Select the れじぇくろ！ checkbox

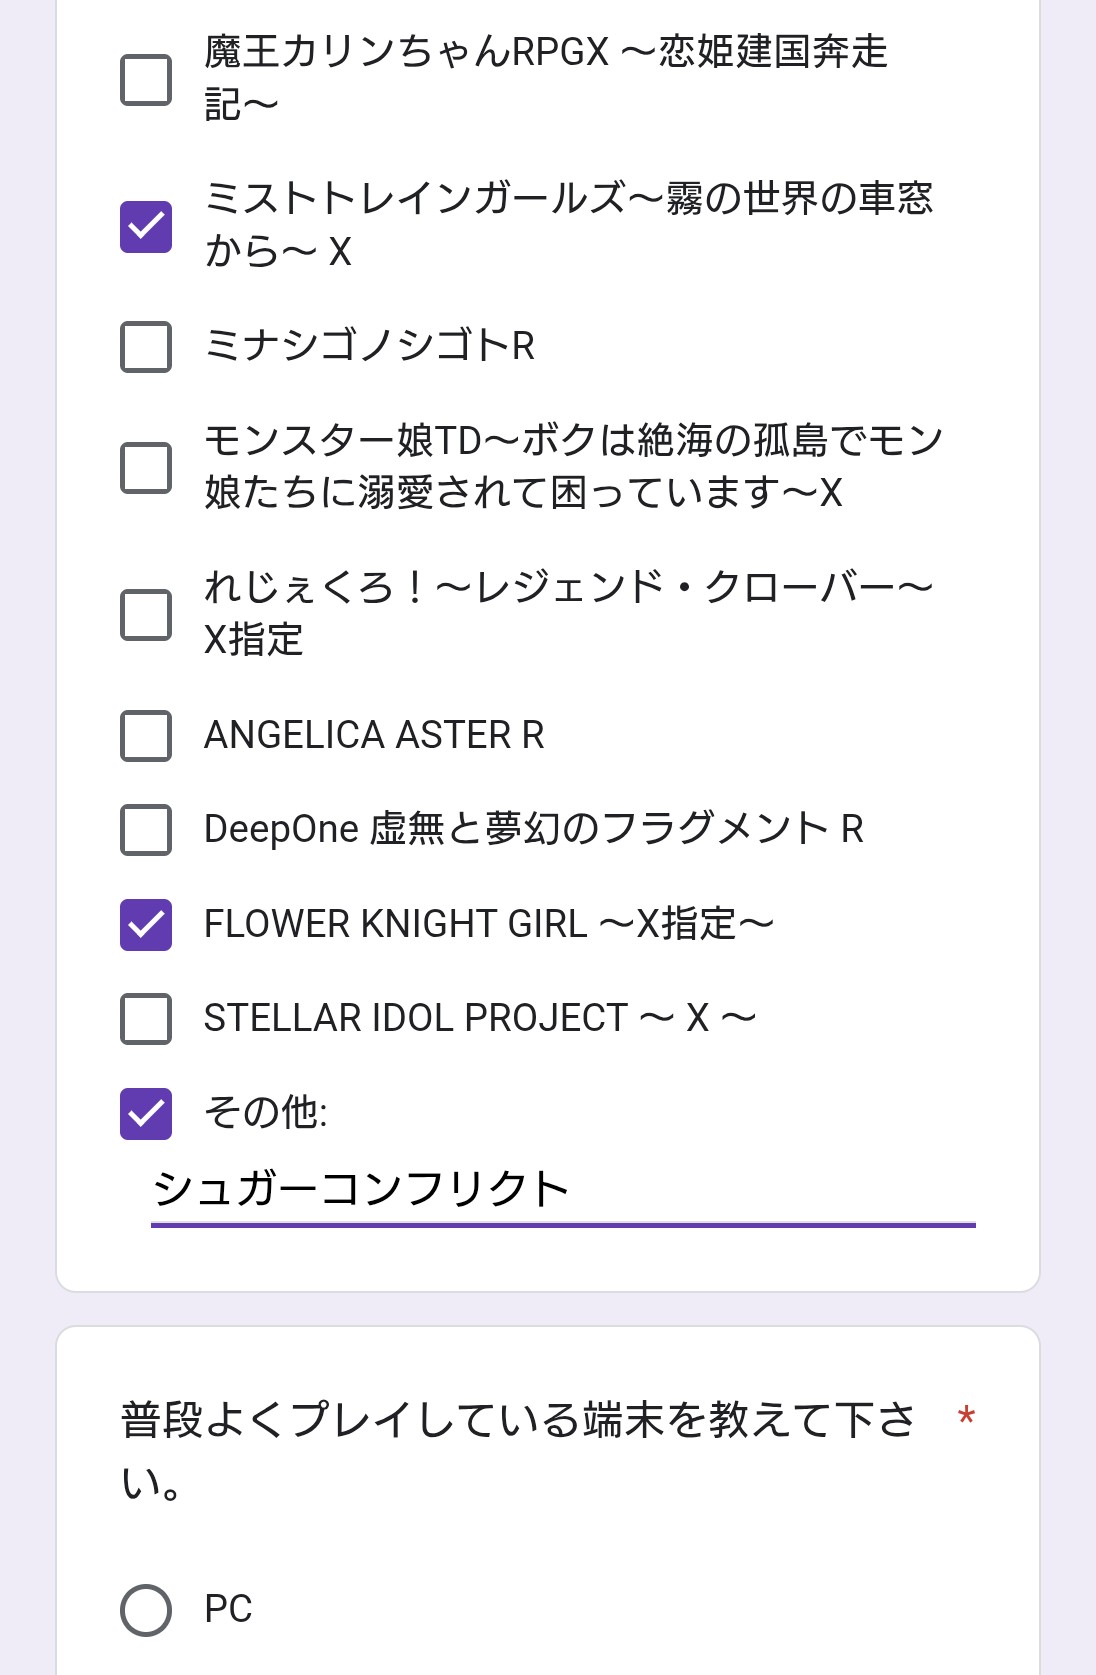[x=146, y=614]
